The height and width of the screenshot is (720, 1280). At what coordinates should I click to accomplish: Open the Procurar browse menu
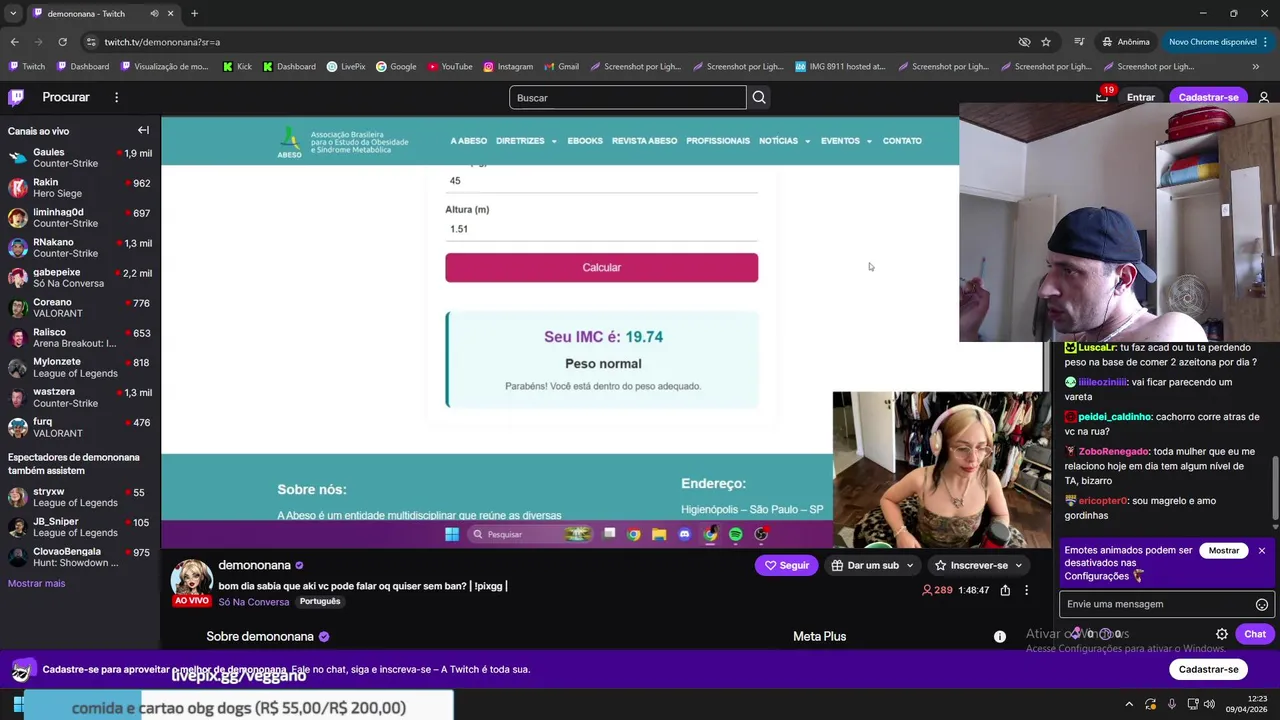pos(66,97)
